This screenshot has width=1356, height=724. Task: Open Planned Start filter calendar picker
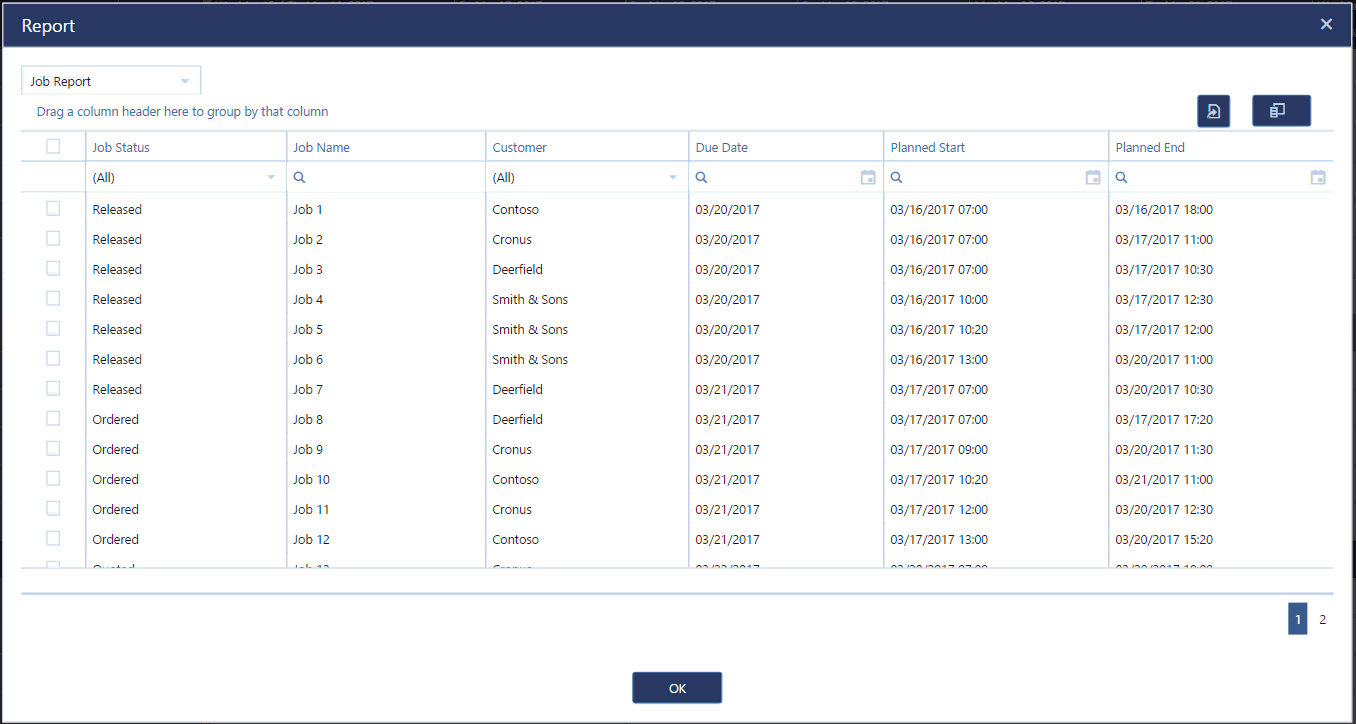(1093, 178)
